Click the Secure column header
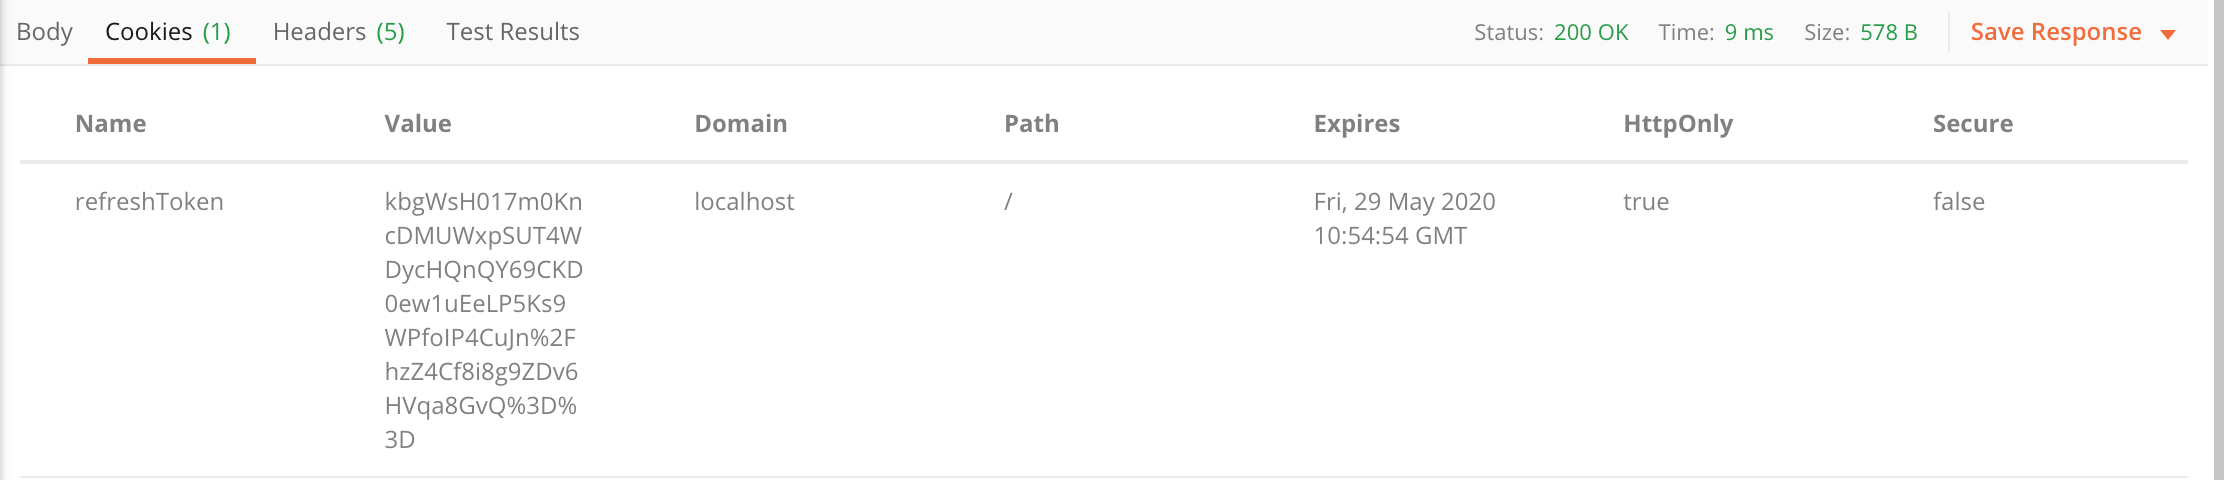 1973,124
